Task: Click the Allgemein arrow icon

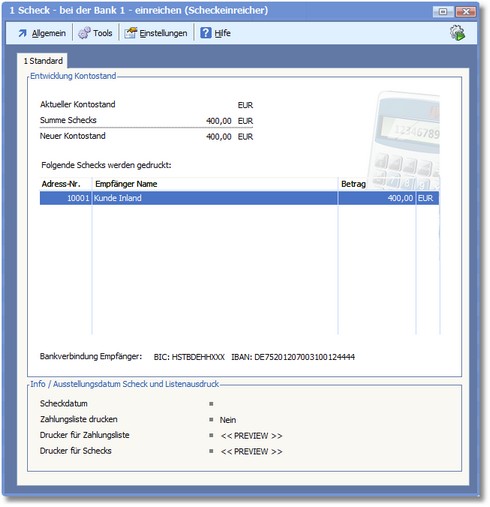Action: pos(23,33)
